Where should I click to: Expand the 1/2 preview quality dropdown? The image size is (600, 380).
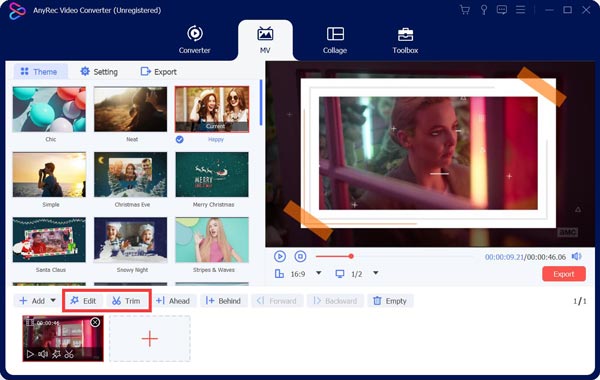click(376, 273)
